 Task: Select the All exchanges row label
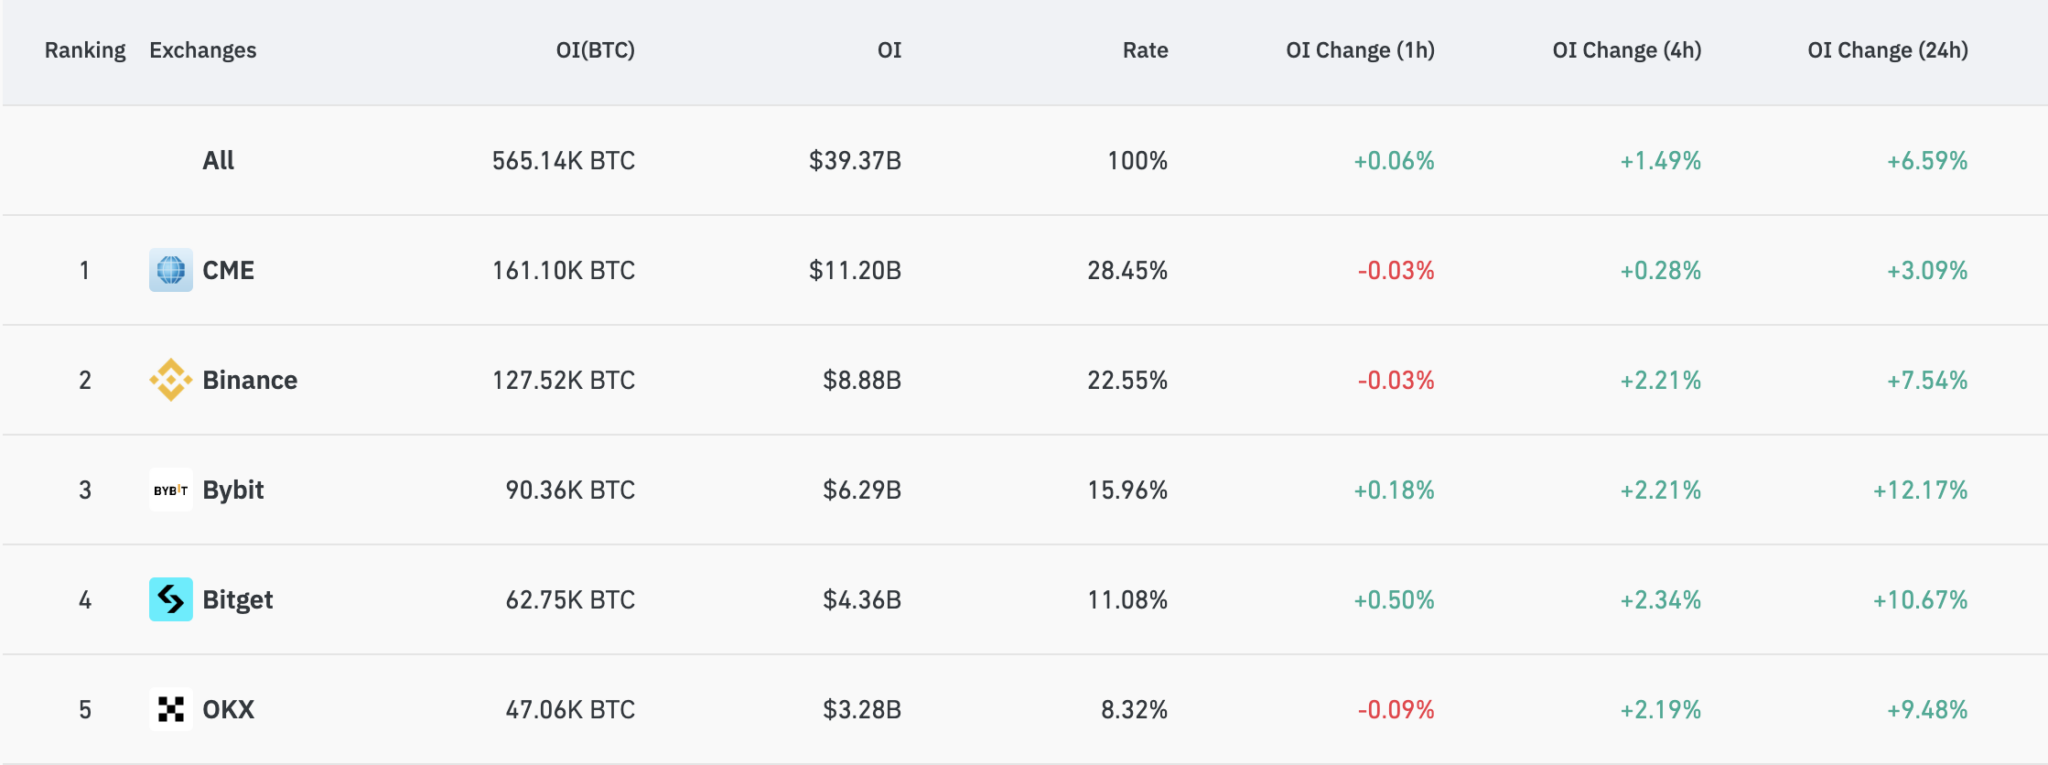point(218,160)
